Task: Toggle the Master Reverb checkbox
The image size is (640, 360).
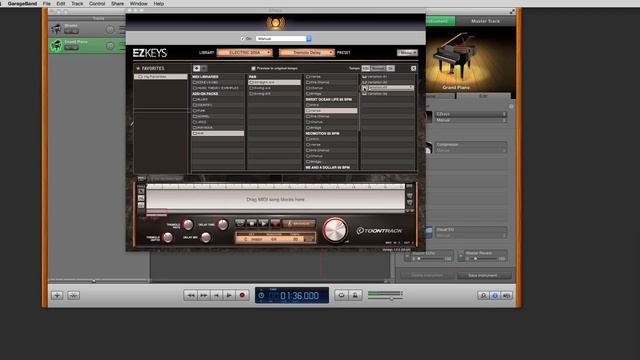Action: 461,256
